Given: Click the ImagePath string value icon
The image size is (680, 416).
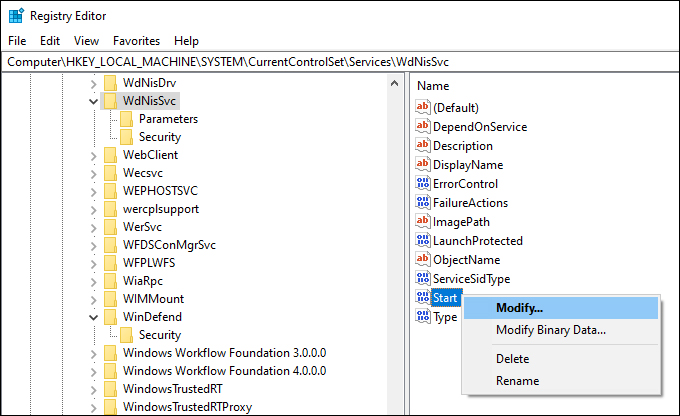Looking at the screenshot, I should [x=423, y=221].
